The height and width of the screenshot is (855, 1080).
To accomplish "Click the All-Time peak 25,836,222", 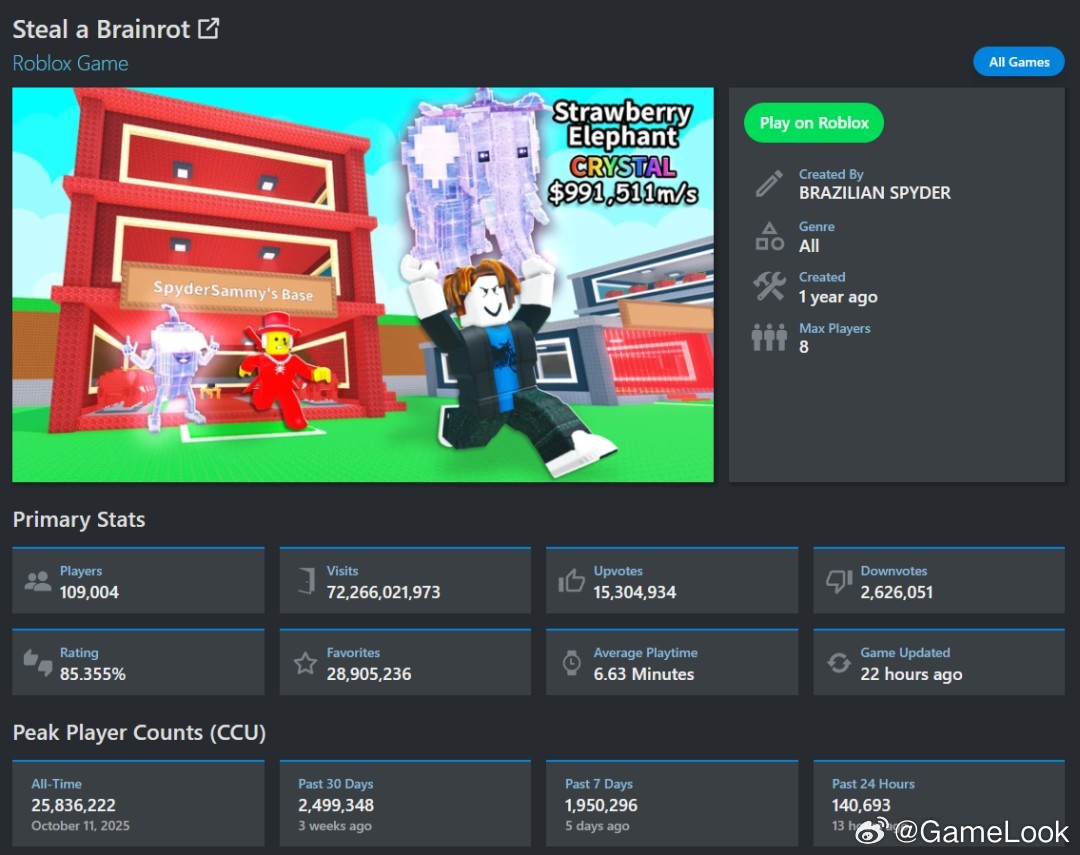I will coord(73,805).
